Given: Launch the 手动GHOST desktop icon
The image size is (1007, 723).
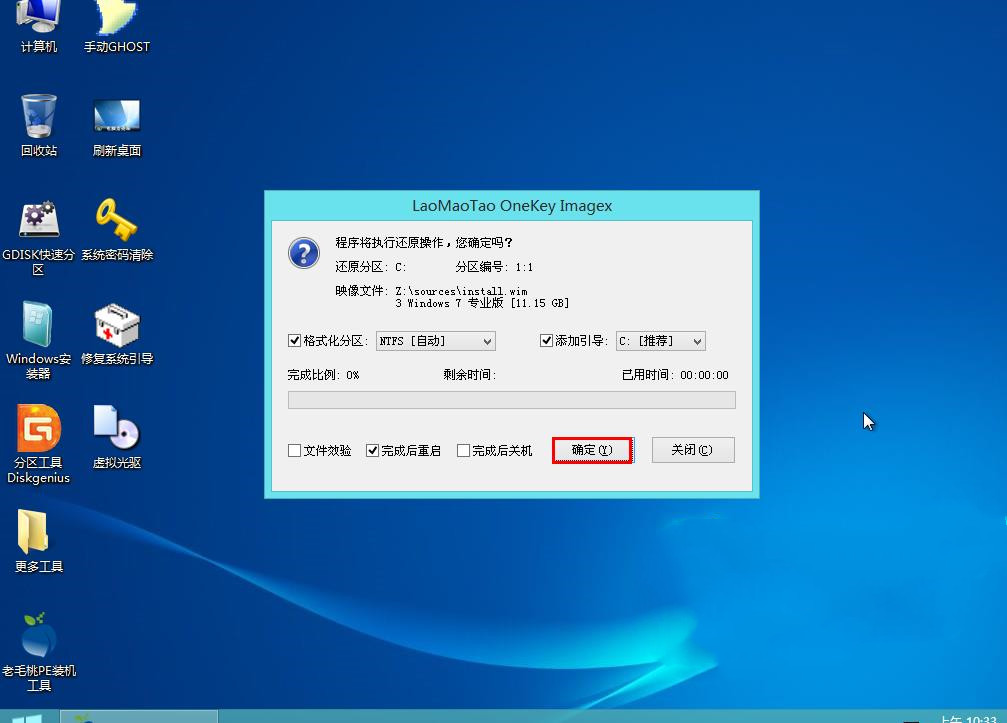Looking at the screenshot, I should [116, 26].
